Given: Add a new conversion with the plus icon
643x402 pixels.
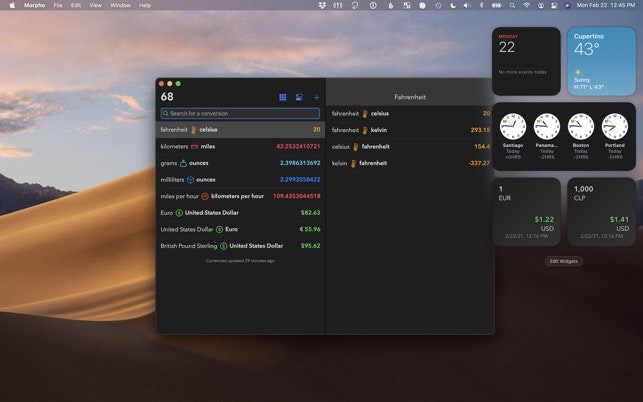Looking at the screenshot, I should click(316, 98).
